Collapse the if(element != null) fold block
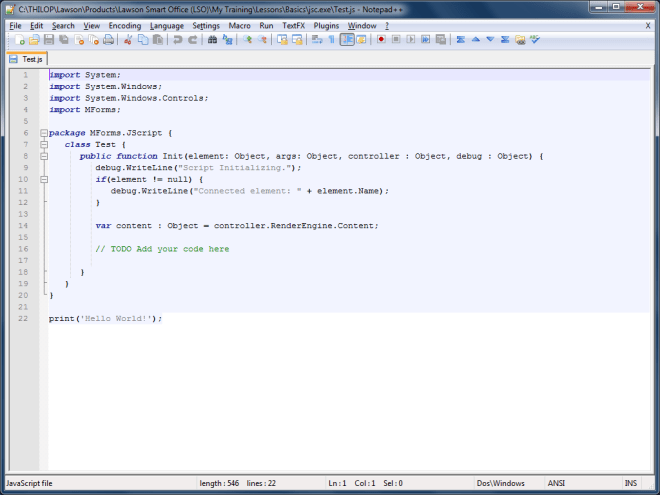Image resolution: width=660 pixels, height=495 pixels. [x=43, y=180]
